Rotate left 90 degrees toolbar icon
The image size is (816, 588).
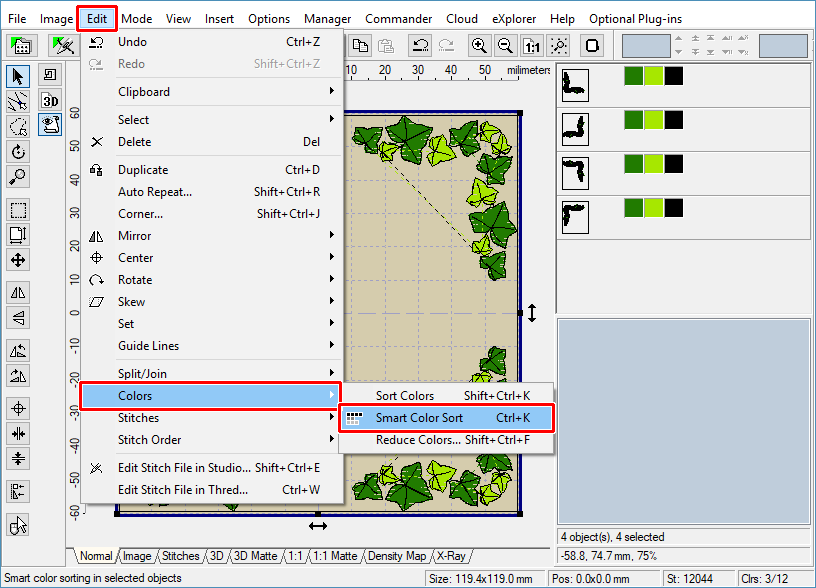tap(18, 351)
